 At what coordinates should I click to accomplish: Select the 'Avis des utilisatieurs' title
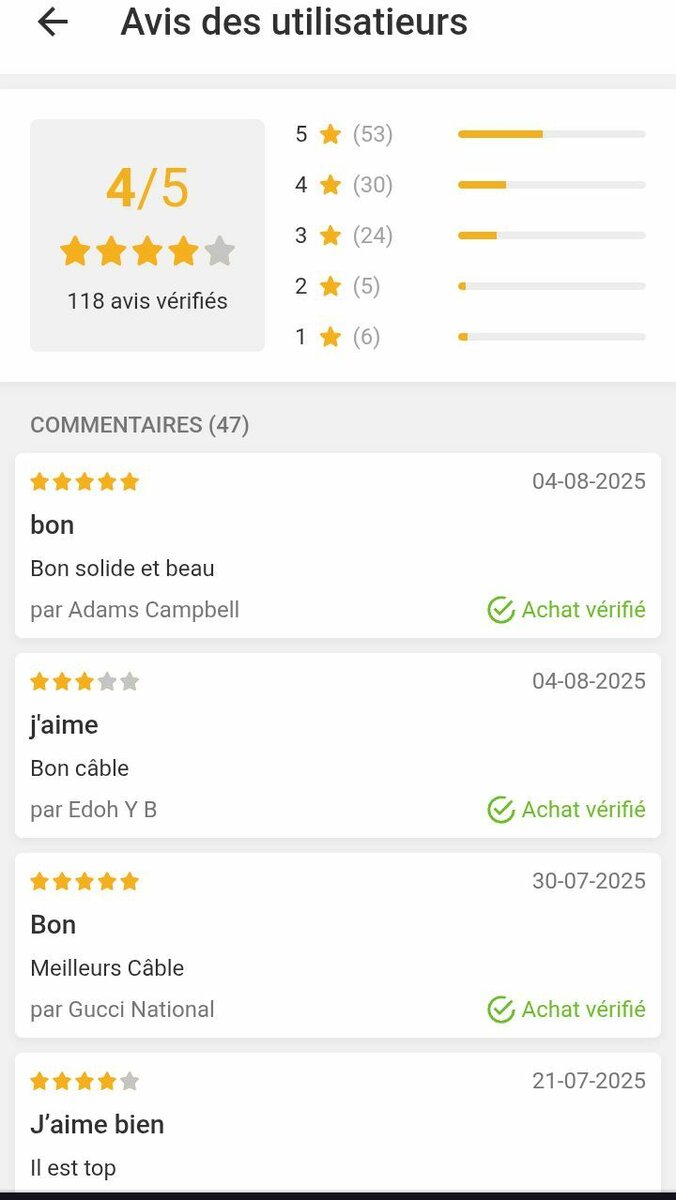[295, 22]
